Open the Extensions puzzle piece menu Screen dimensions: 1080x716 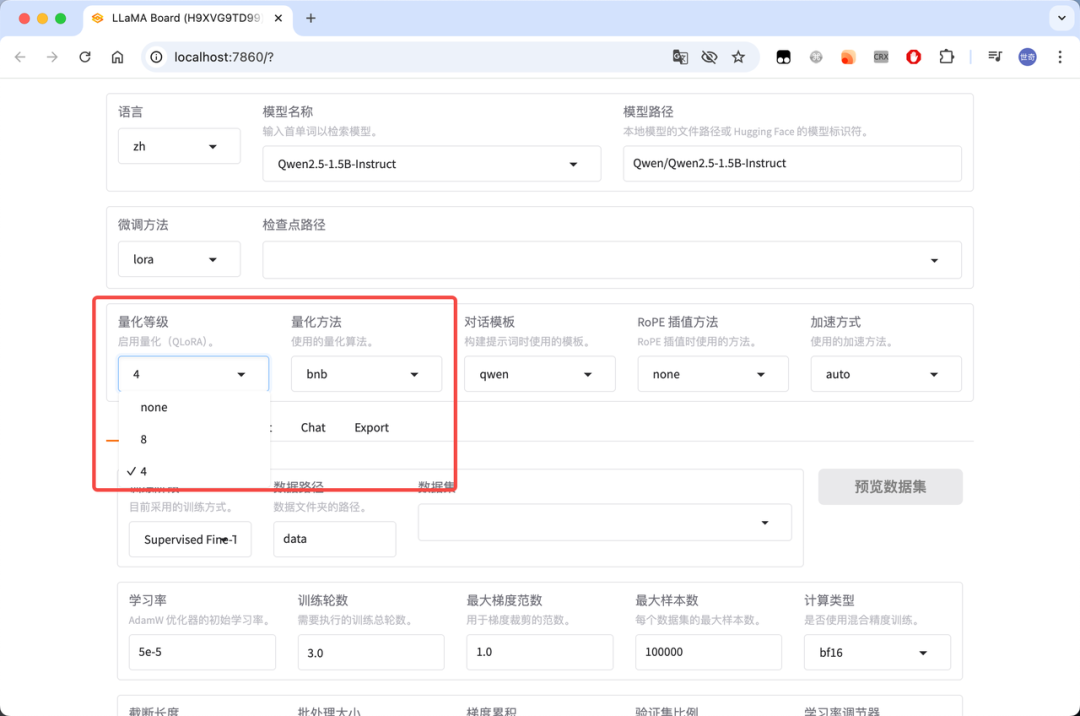946,57
